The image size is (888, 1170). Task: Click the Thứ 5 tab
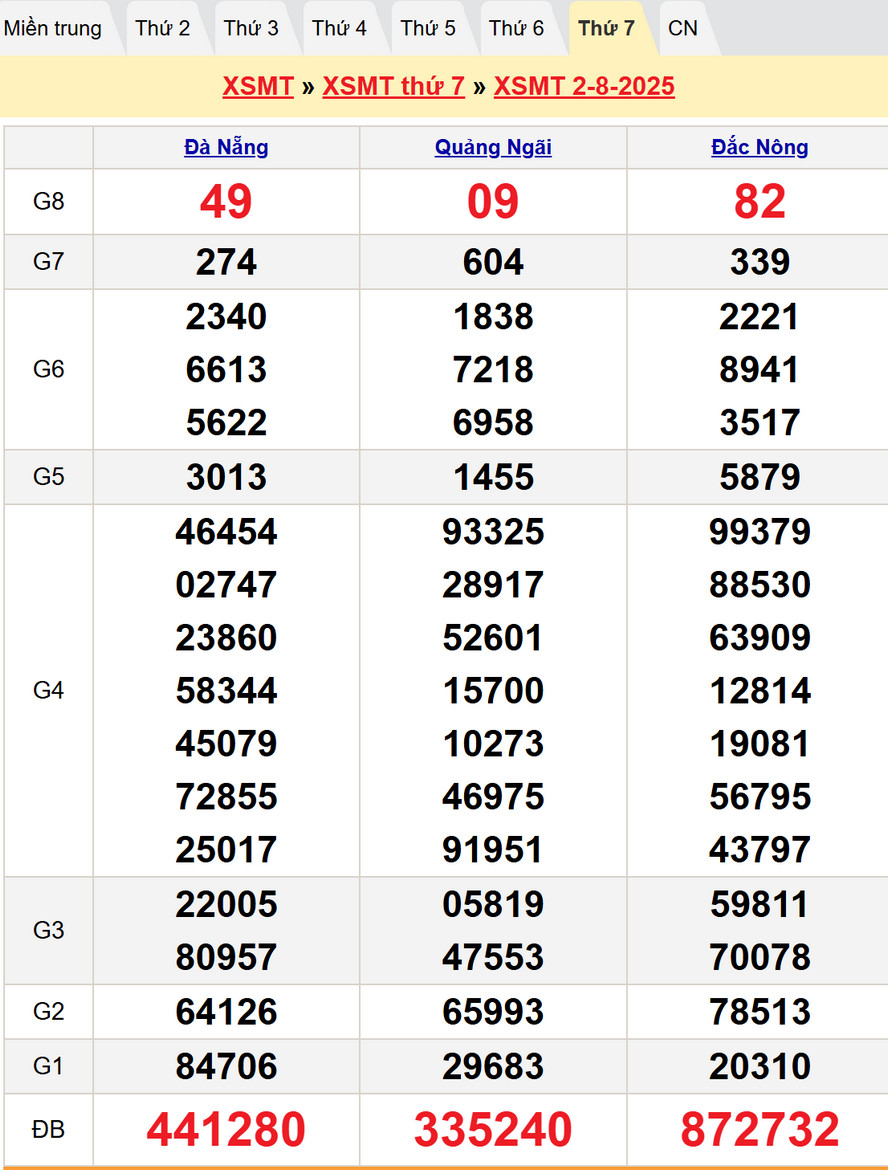tap(428, 28)
